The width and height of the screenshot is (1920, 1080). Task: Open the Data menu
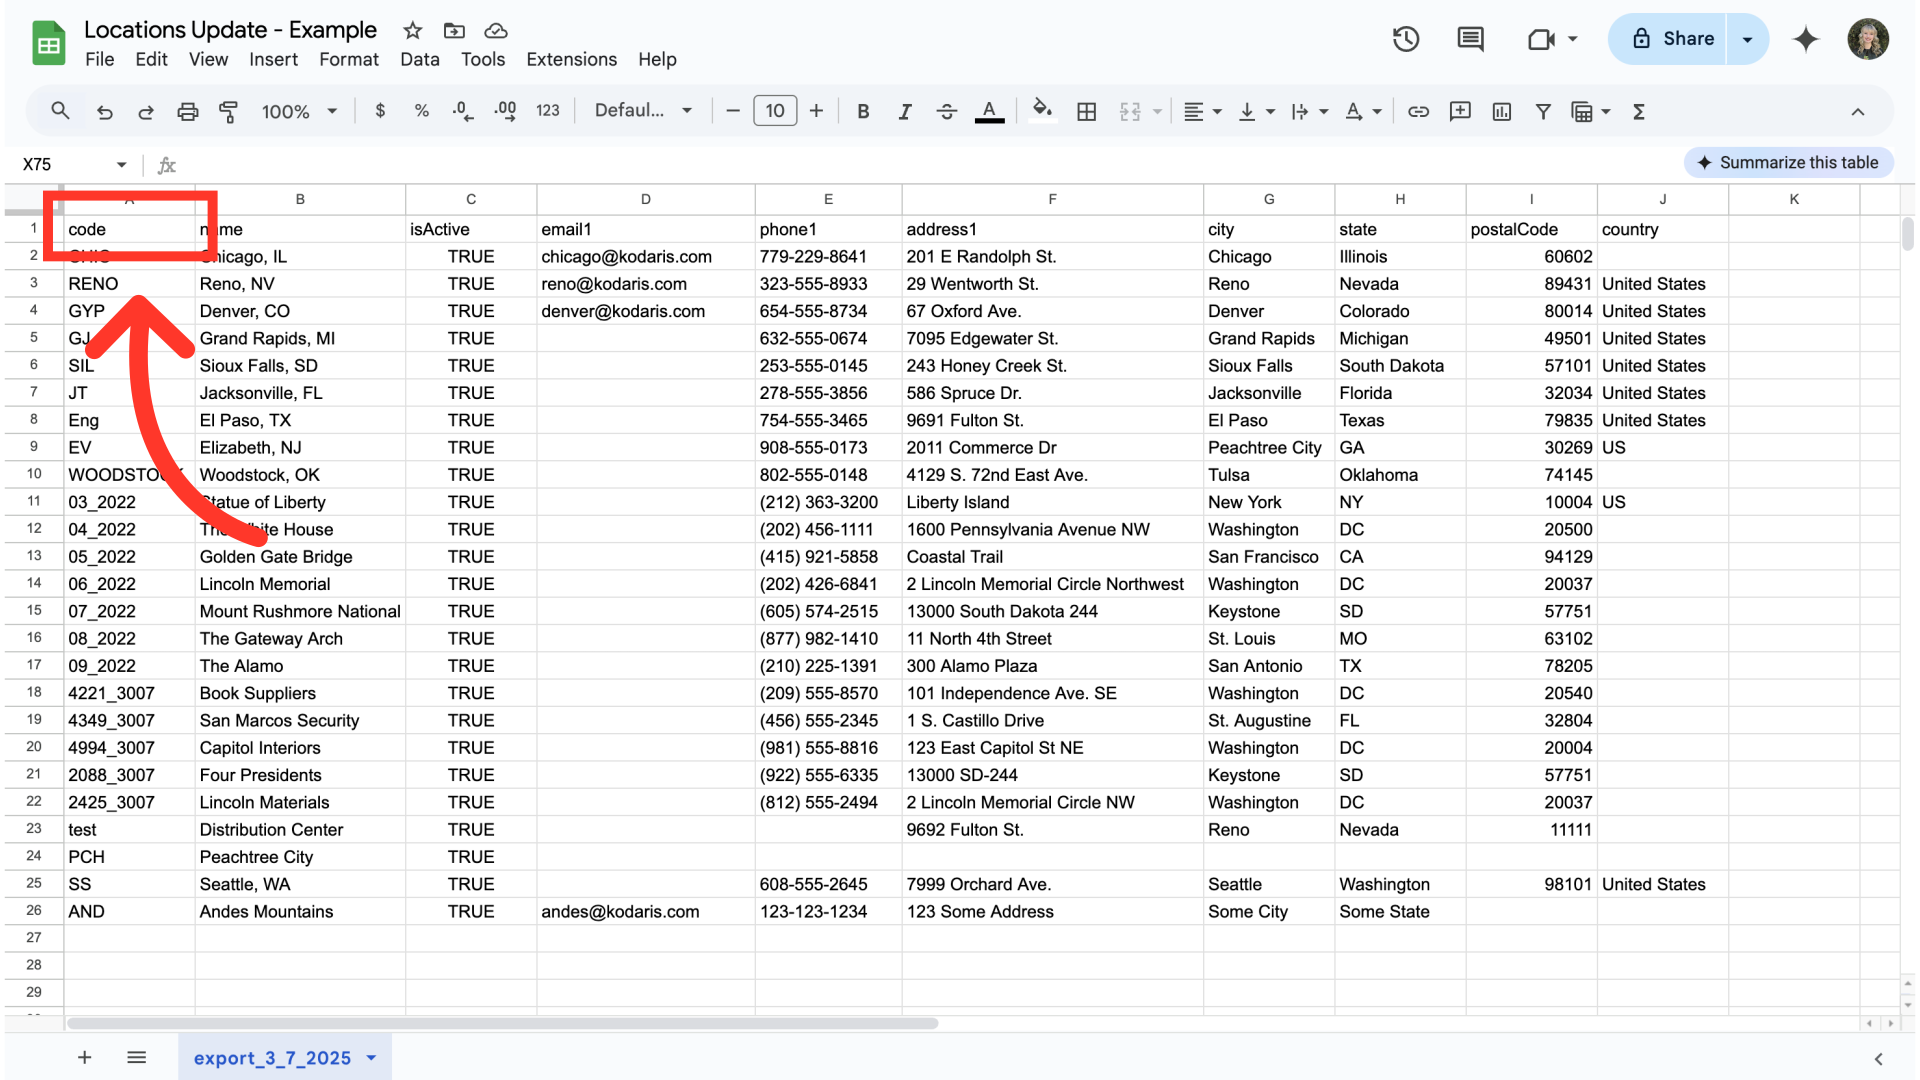click(x=419, y=59)
